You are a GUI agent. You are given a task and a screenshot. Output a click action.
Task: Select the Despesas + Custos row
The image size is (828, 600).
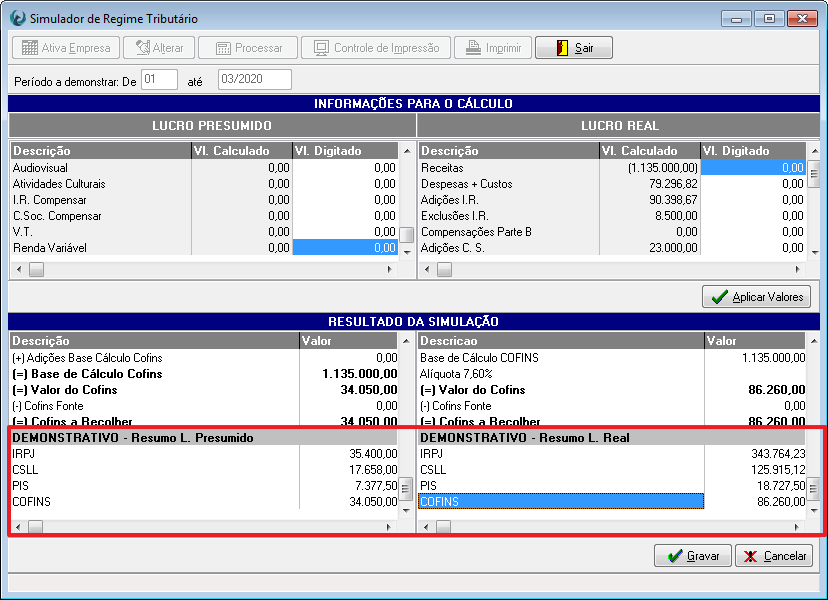[612, 184]
